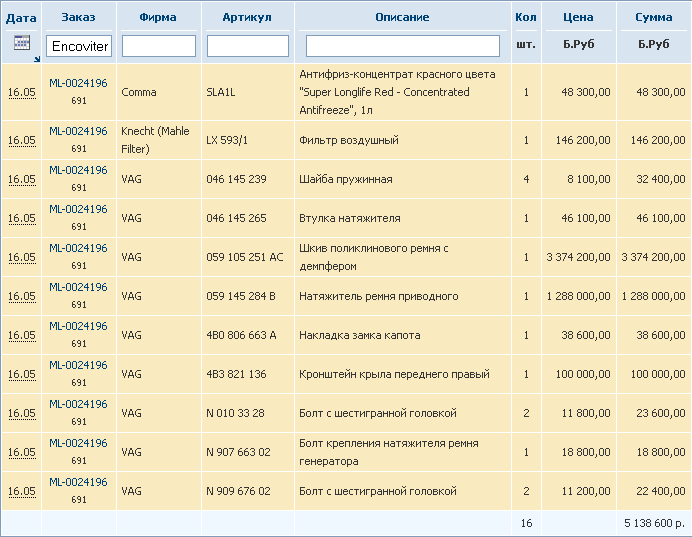
Task: Click date 16.05 in the Comma antifreeze row
Action: tap(22, 92)
